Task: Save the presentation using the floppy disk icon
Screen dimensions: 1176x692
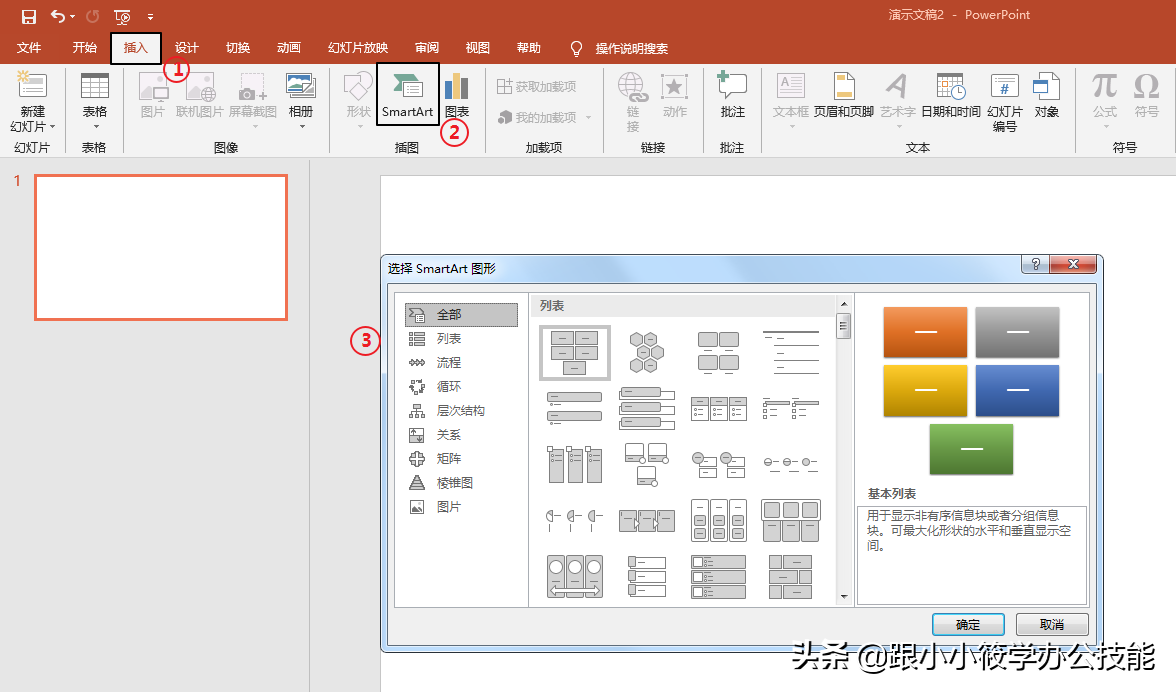Action: [x=28, y=16]
